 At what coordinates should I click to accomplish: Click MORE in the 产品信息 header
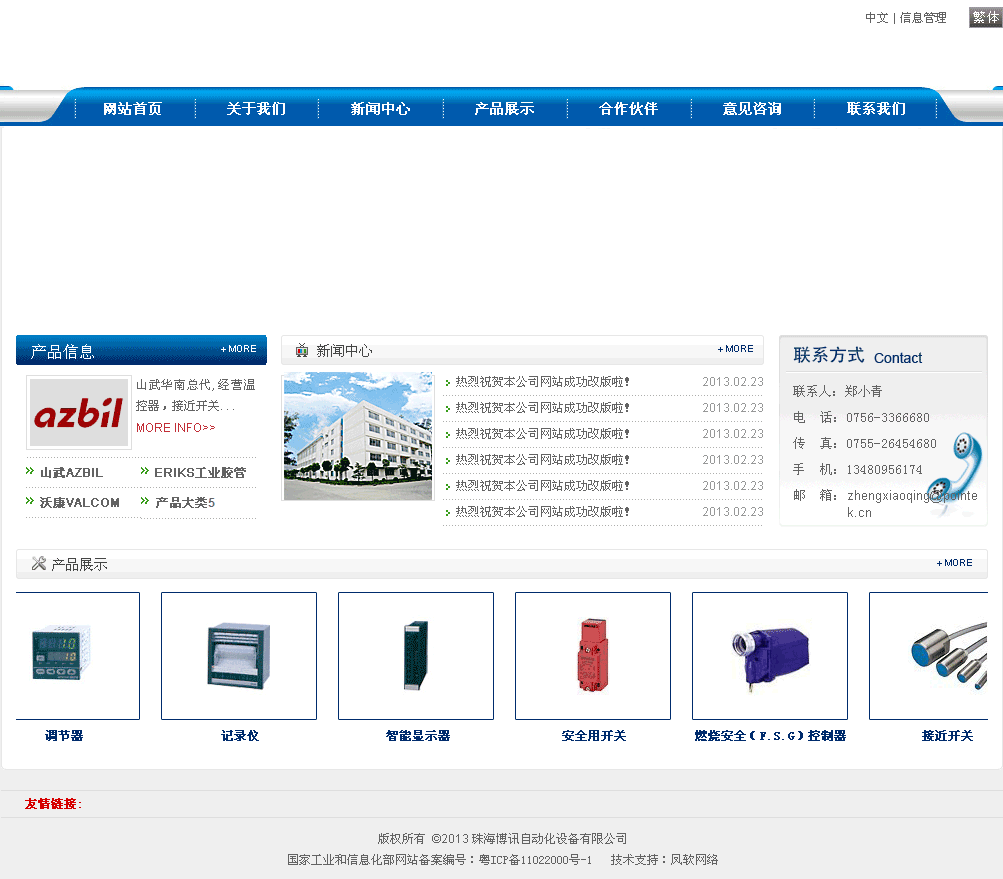coord(239,349)
